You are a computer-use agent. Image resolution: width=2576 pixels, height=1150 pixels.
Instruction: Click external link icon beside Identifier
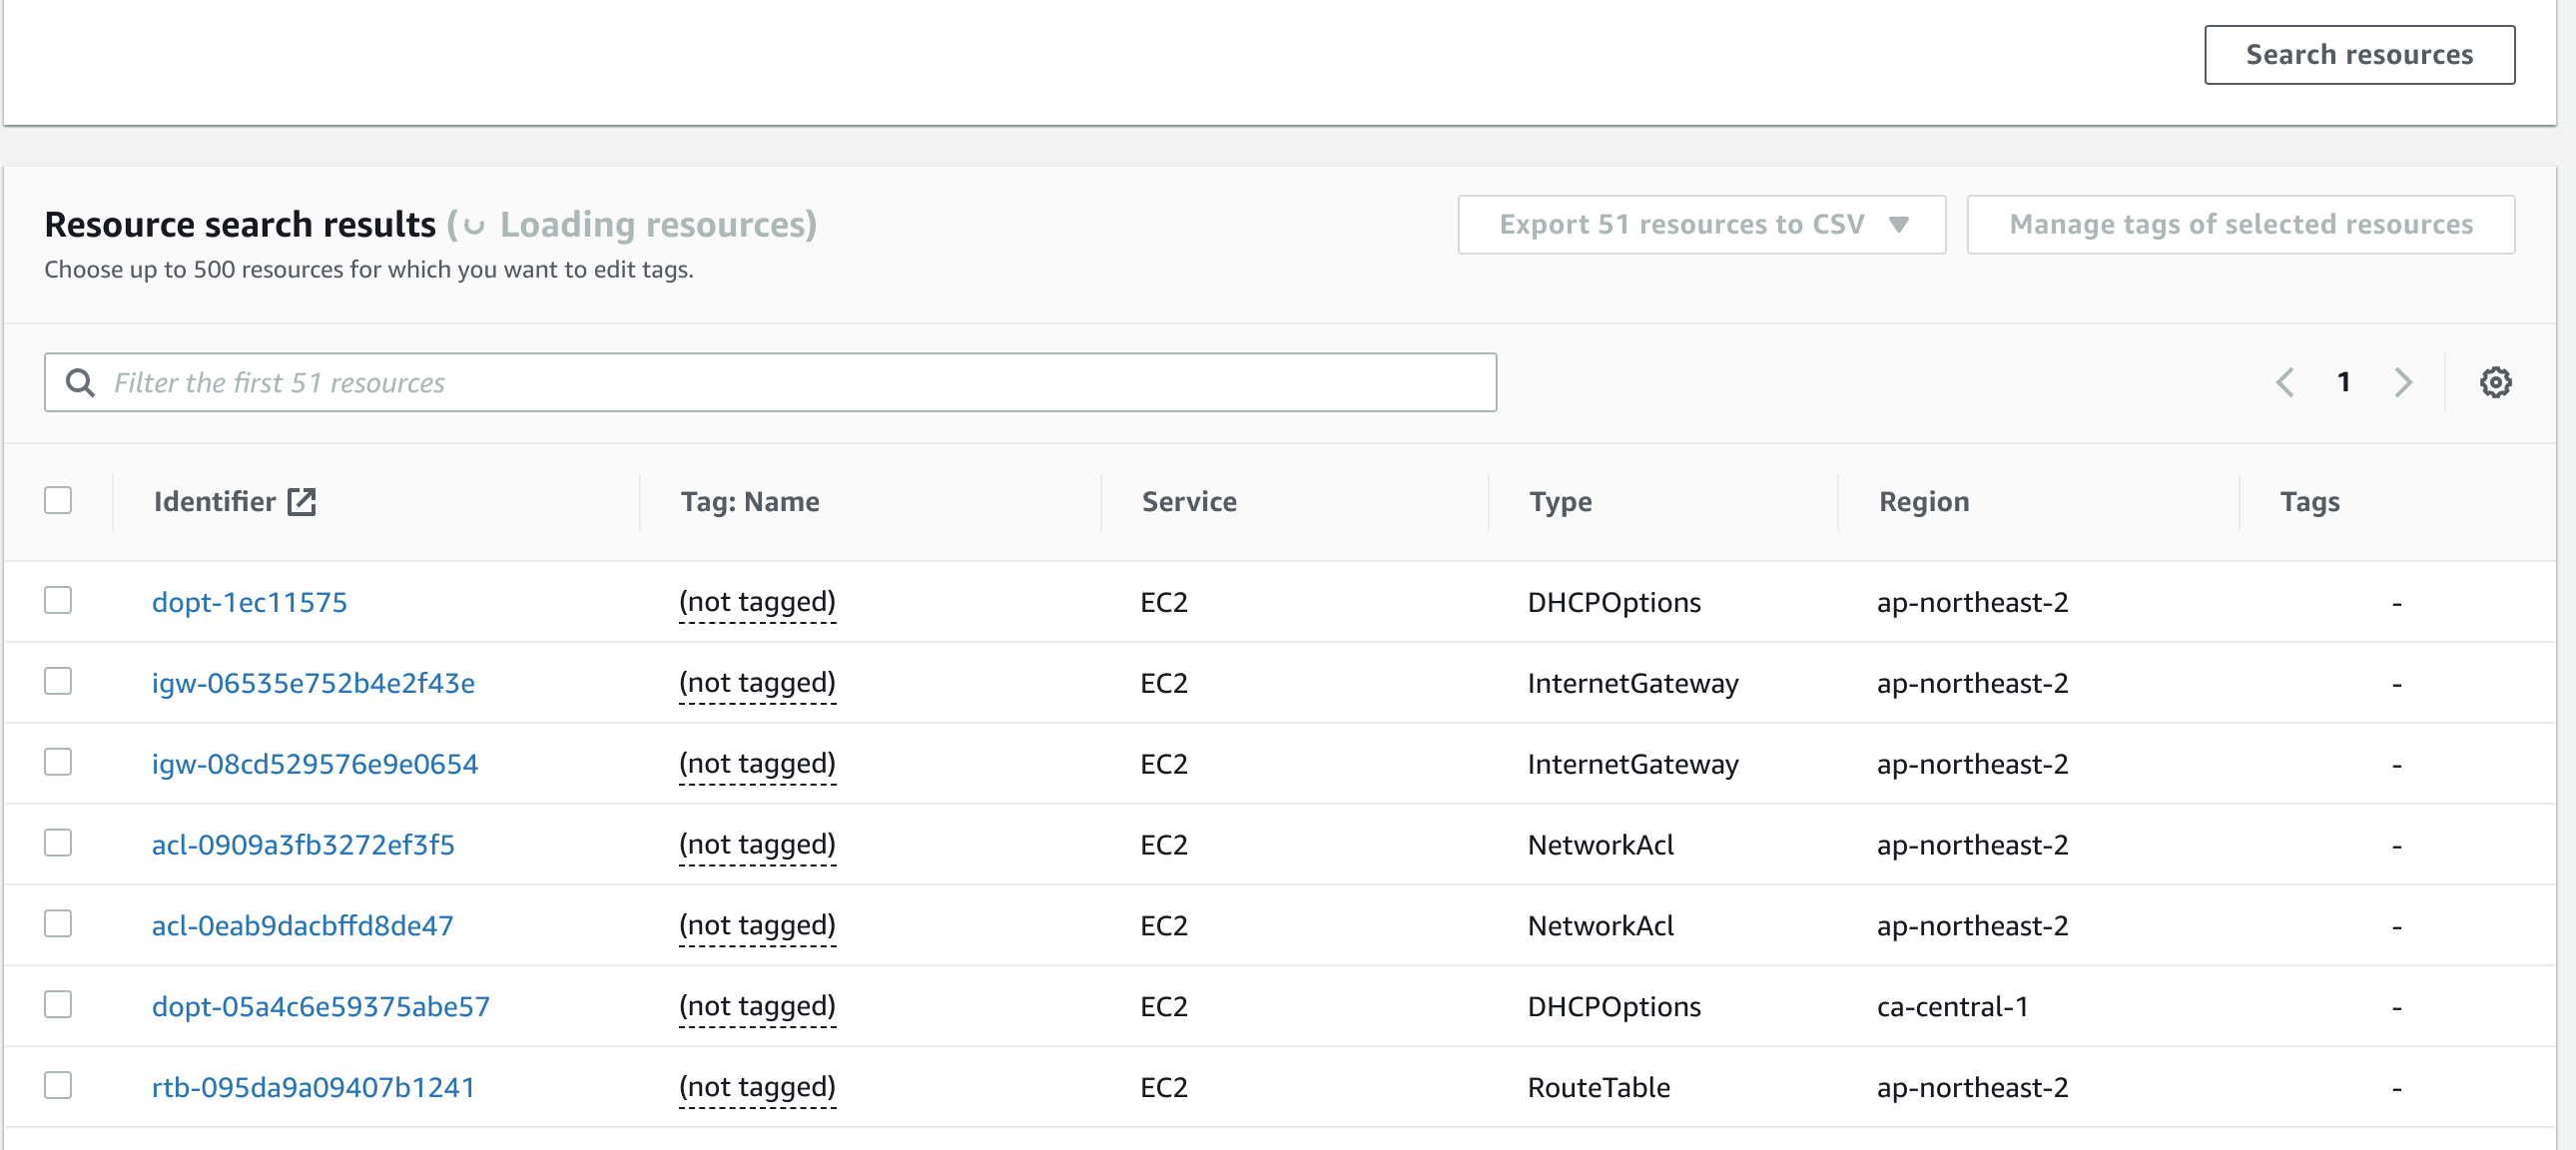pyautogui.click(x=301, y=501)
